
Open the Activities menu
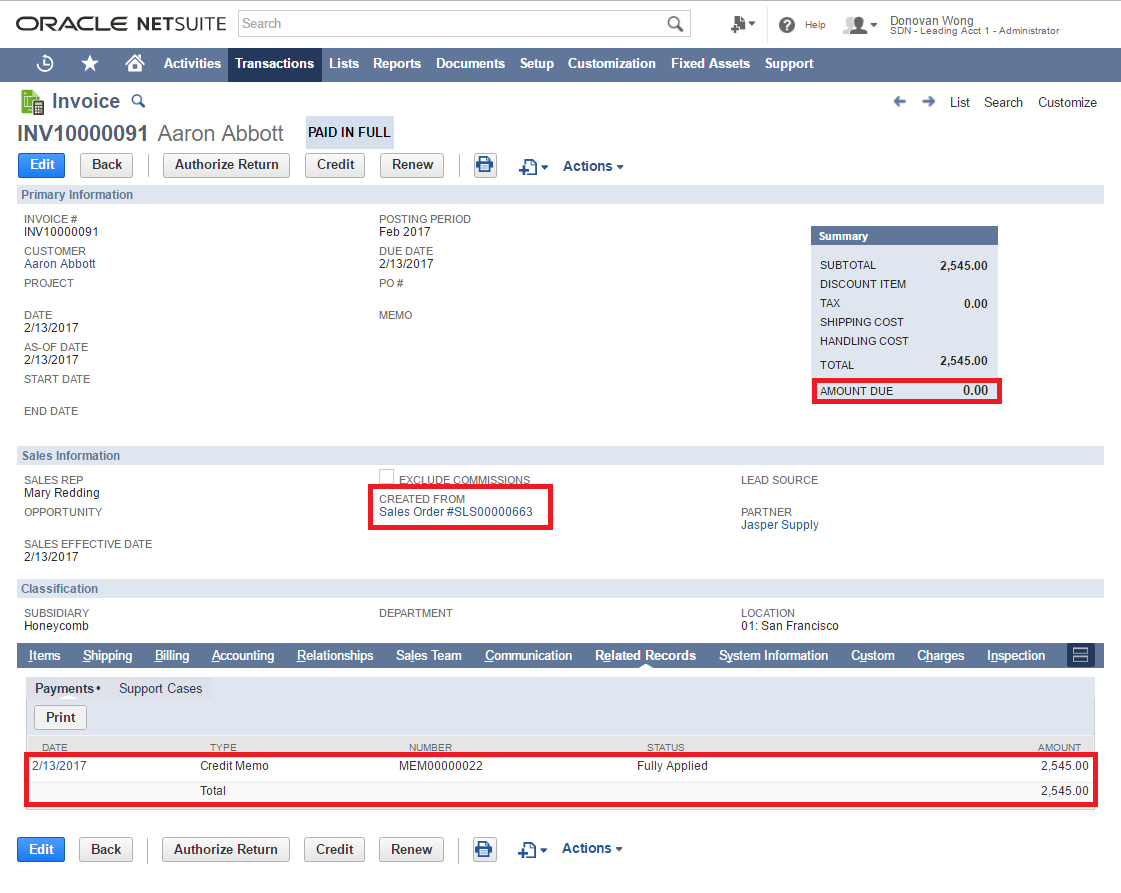coord(192,64)
